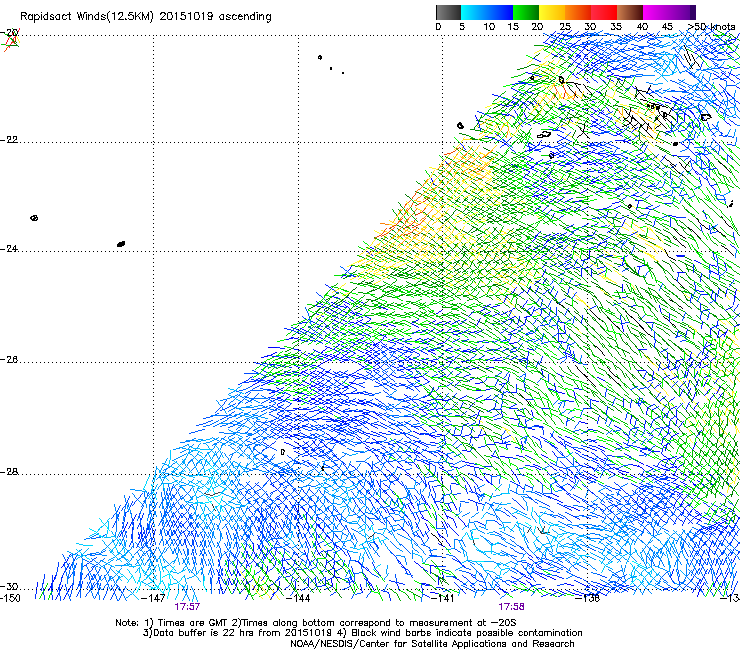This screenshot has width=740, height=650.
Task: Click the -147 longitude axis label
Action: pos(153,598)
